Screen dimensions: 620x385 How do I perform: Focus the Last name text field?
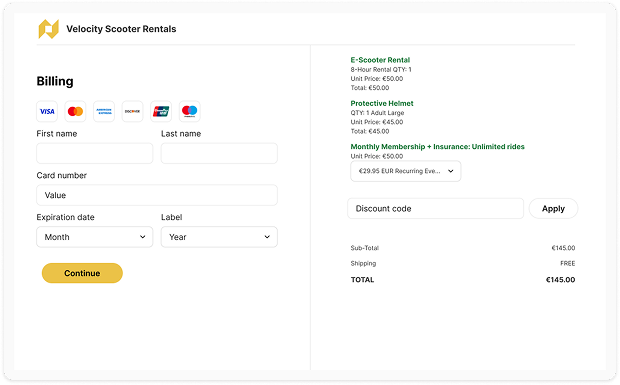(x=219, y=153)
